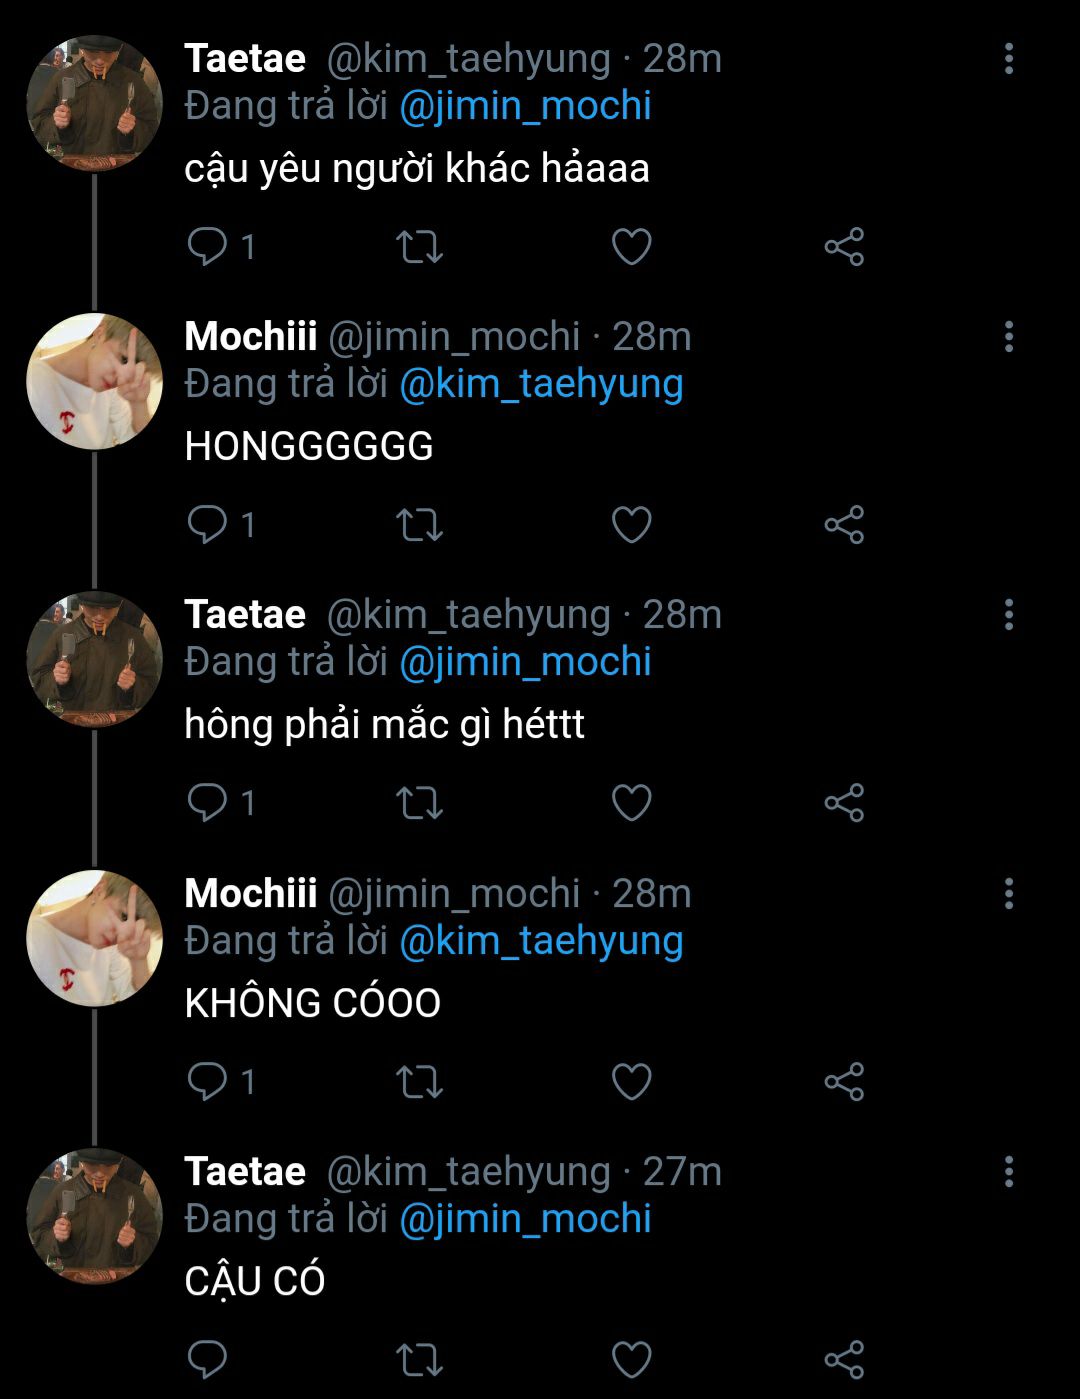Reply to the "KHÔNG CÓOO" tweet
The width and height of the screenshot is (1080, 1399).
(x=208, y=1080)
